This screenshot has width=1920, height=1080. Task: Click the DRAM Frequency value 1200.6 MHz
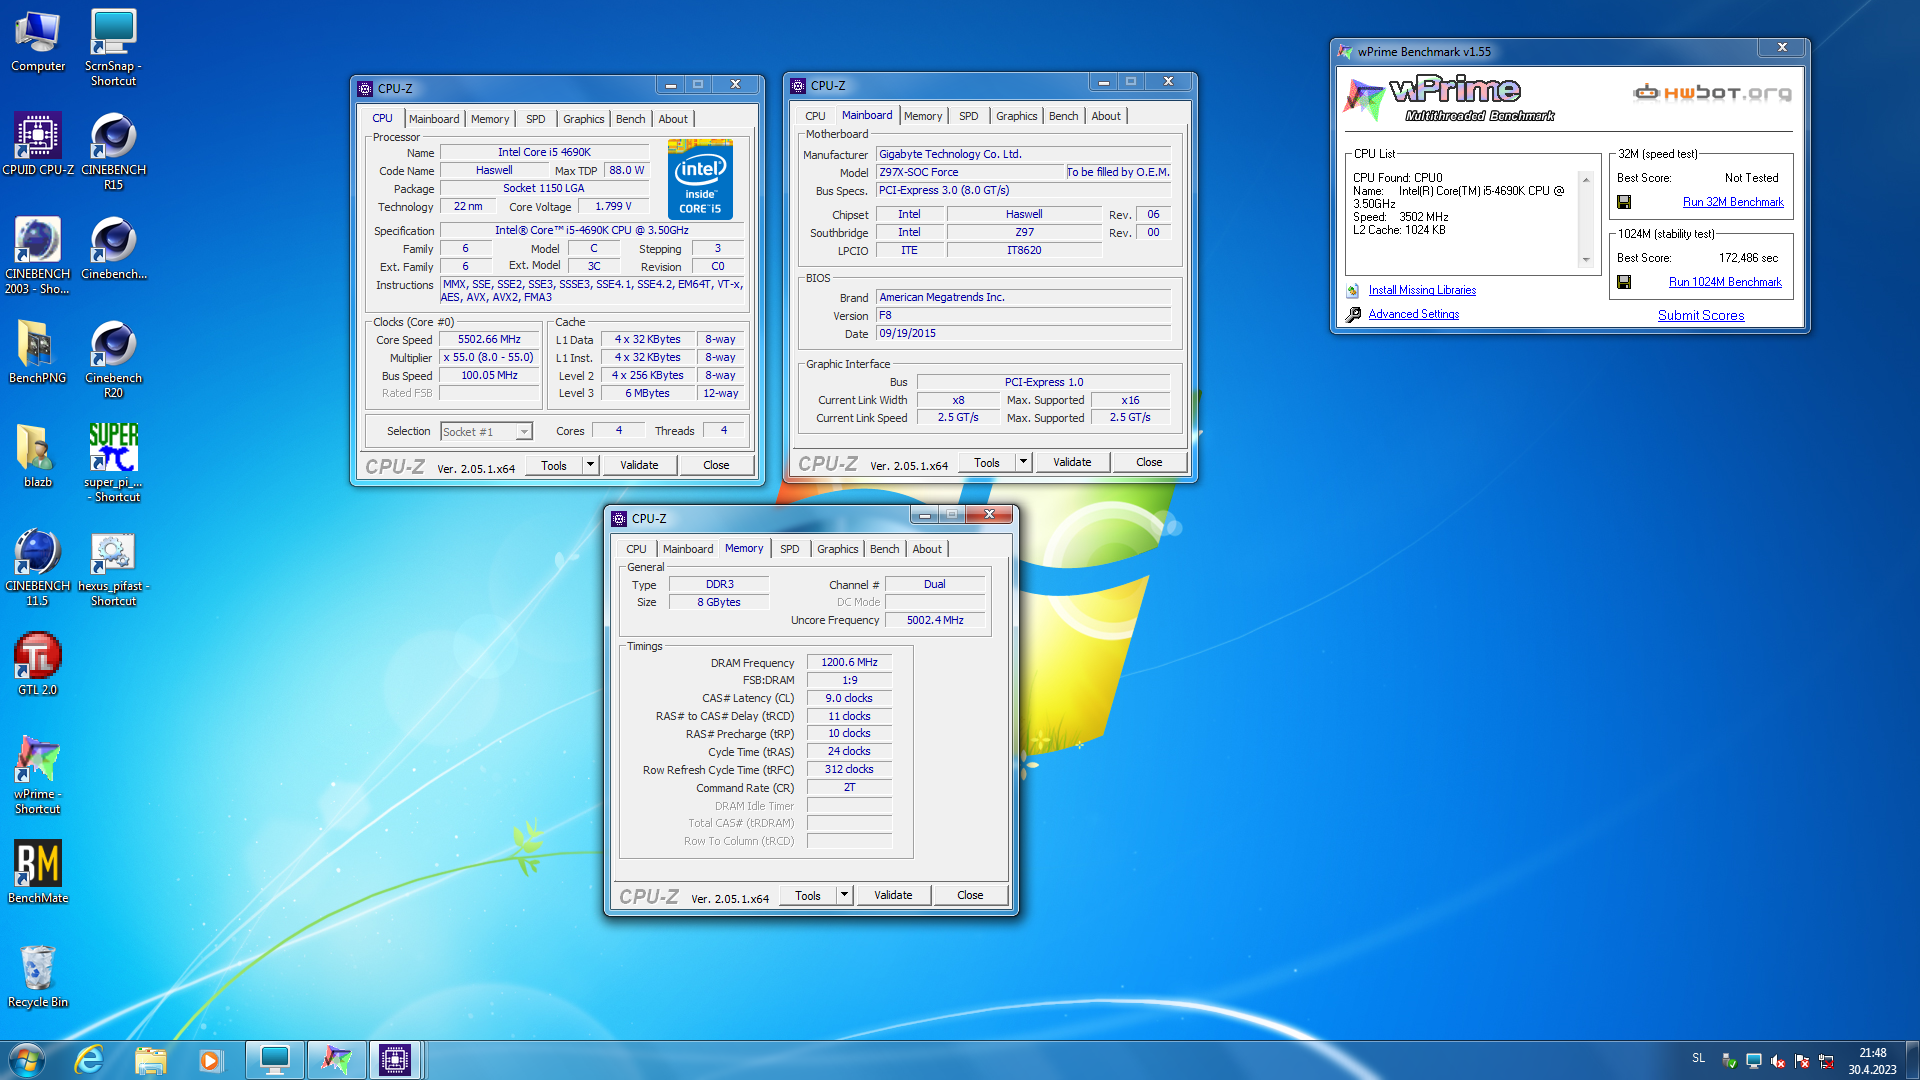click(849, 663)
